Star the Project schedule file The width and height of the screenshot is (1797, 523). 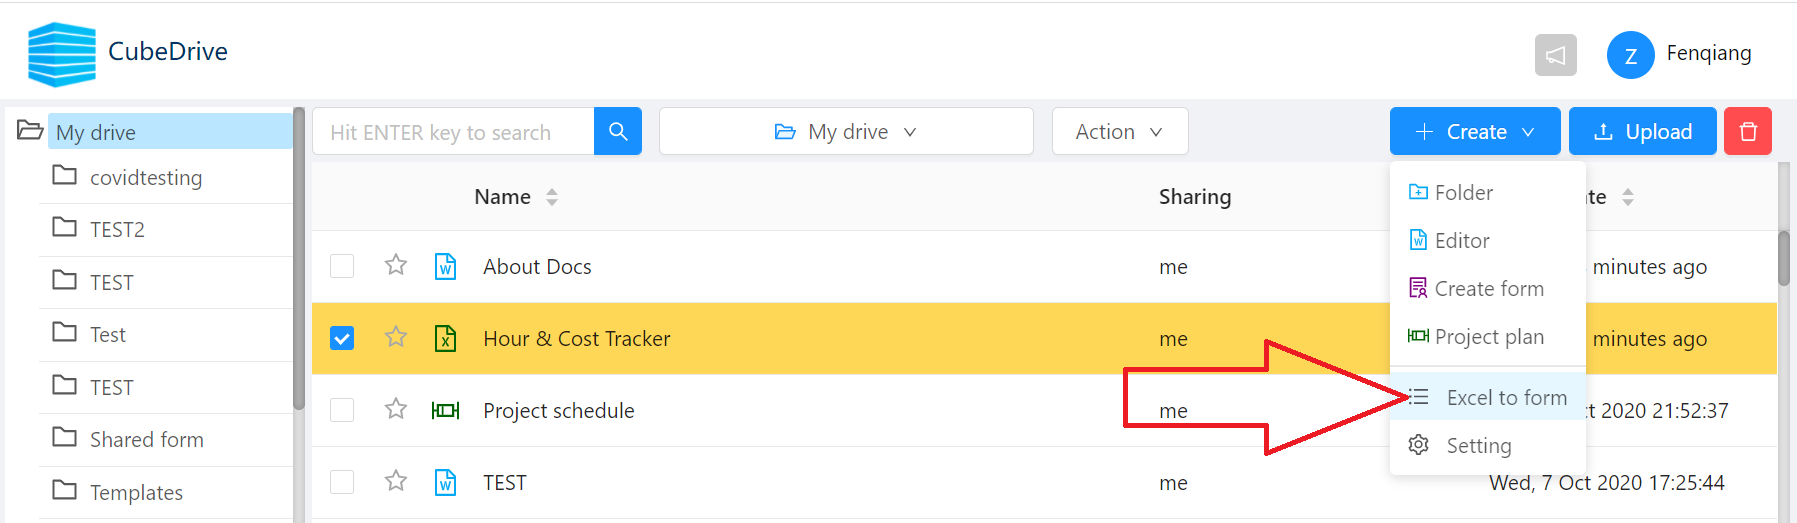(396, 409)
